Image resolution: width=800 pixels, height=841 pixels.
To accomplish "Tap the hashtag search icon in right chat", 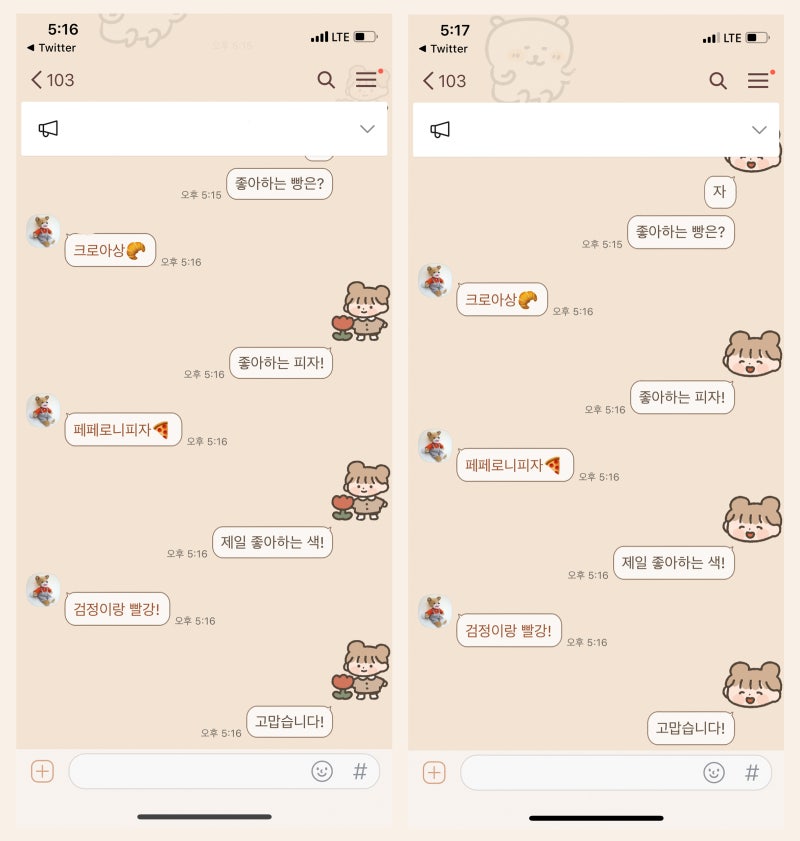I will [752, 772].
